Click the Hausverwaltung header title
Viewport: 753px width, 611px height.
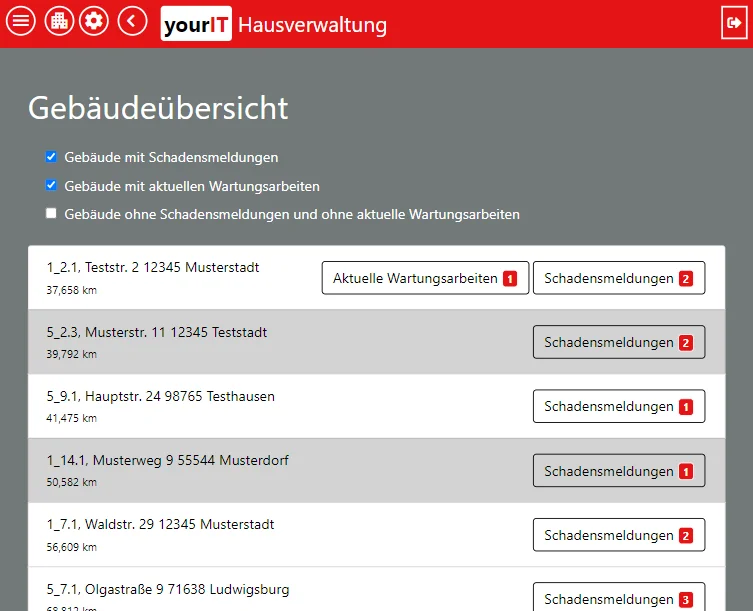point(312,25)
